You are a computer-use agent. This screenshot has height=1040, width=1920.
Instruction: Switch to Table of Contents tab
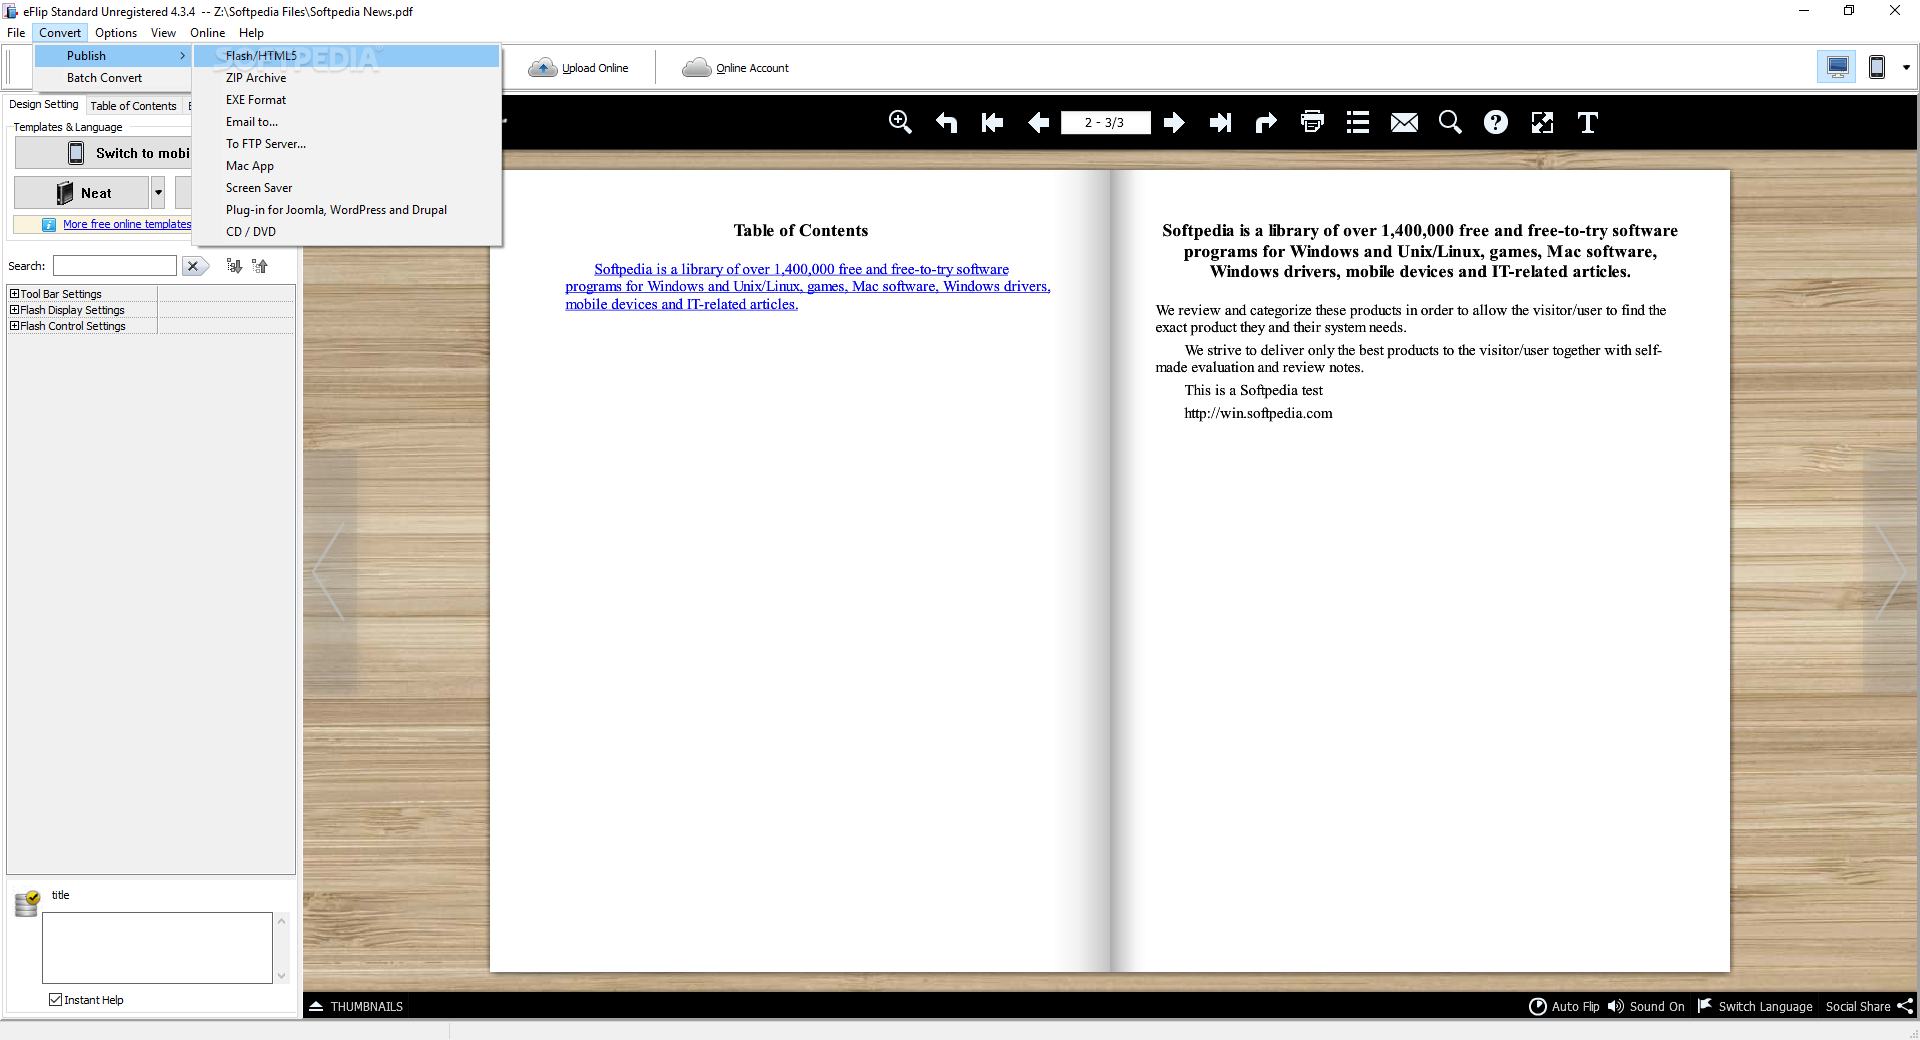(x=133, y=105)
